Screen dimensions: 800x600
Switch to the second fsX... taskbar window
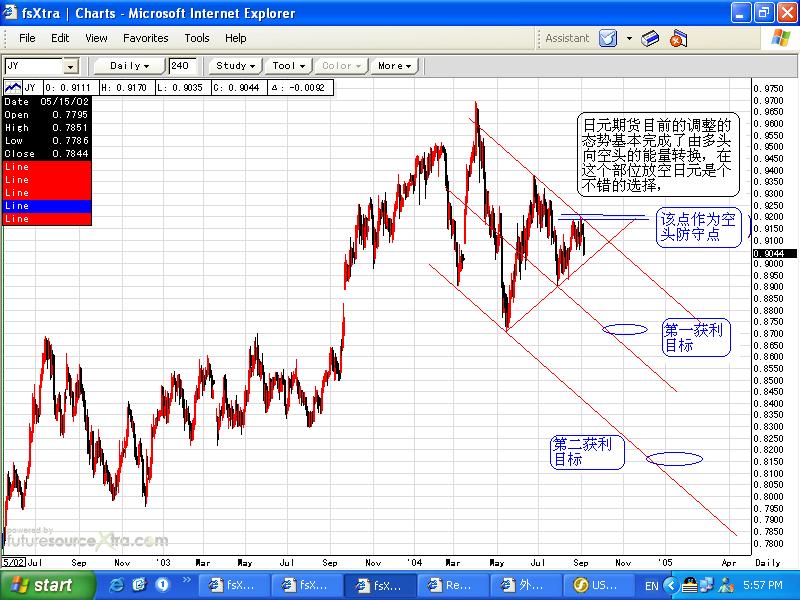pyautogui.click(x=306, y=585)
